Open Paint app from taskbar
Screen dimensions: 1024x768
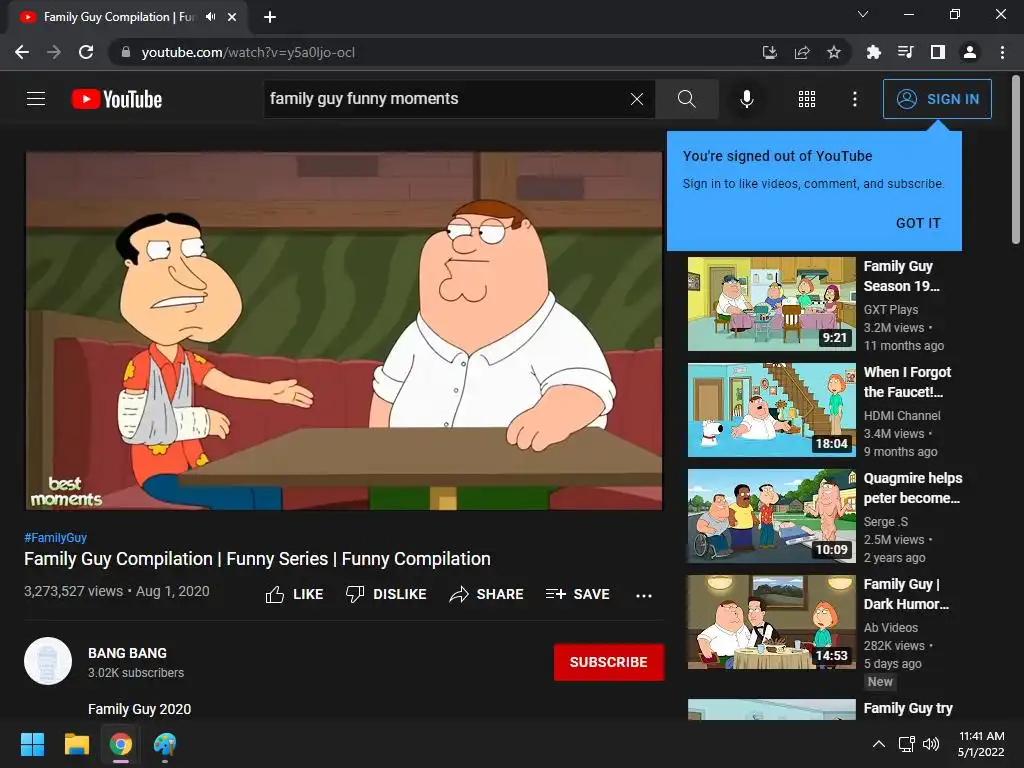point(165,744)
